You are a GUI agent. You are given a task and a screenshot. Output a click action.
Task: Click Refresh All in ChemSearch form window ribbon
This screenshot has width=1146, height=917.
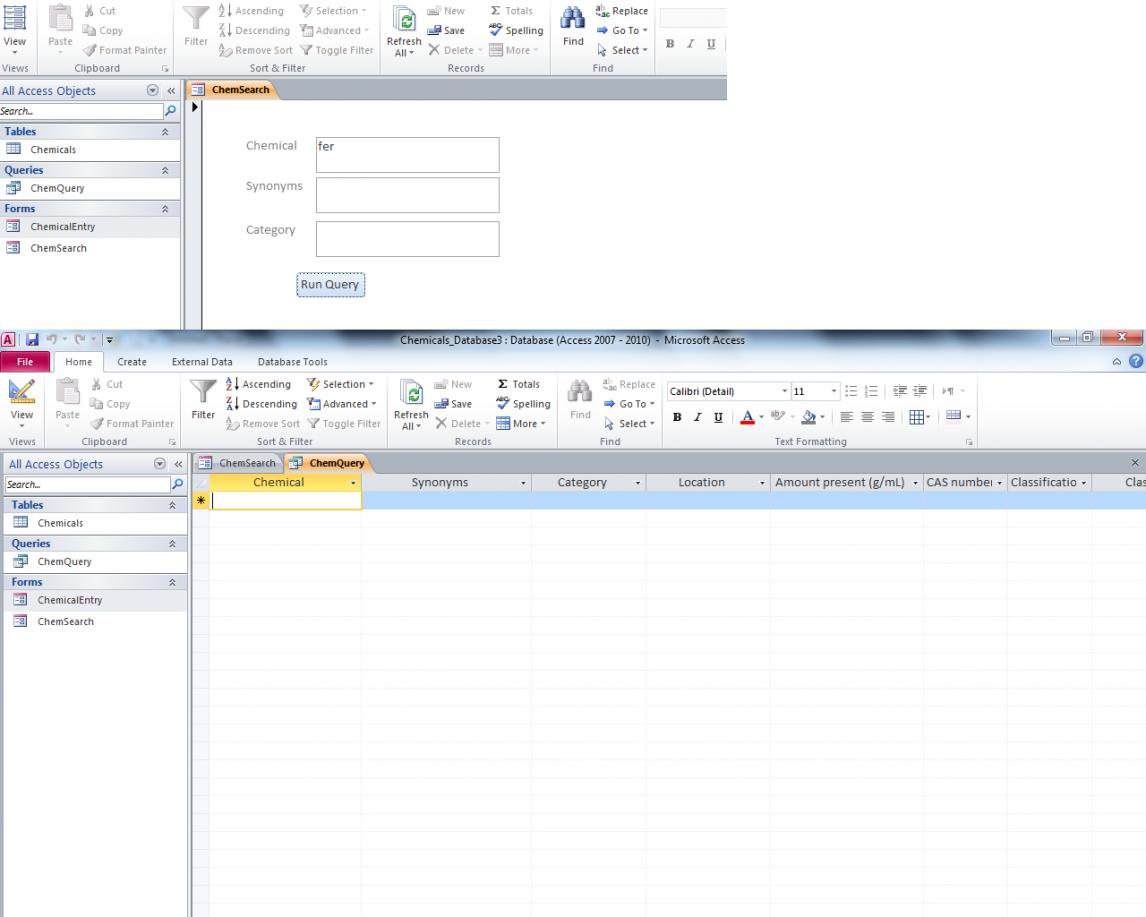pos(404,31)
